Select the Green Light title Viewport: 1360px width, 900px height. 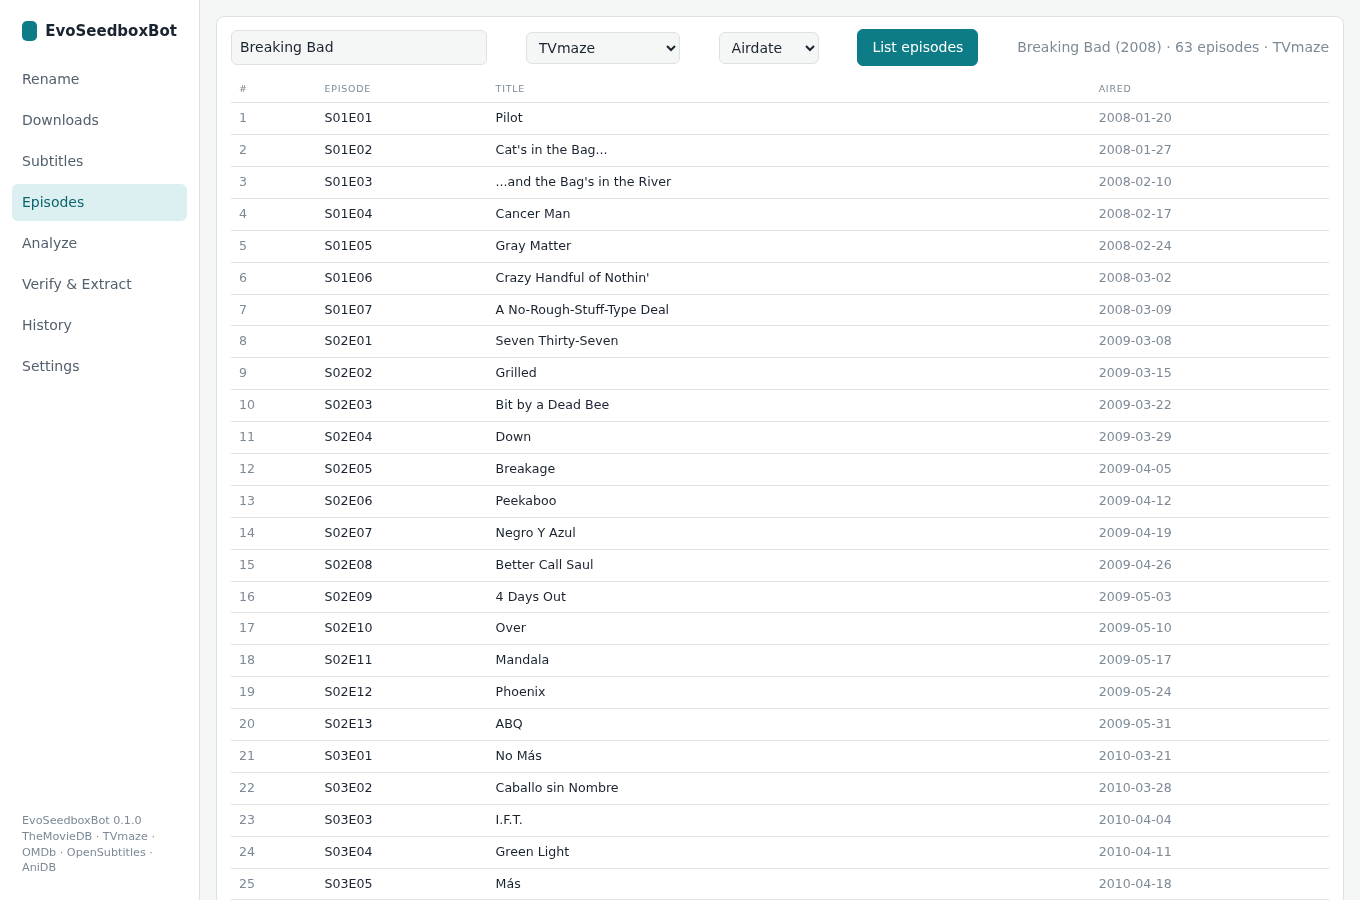click(532, 852)
